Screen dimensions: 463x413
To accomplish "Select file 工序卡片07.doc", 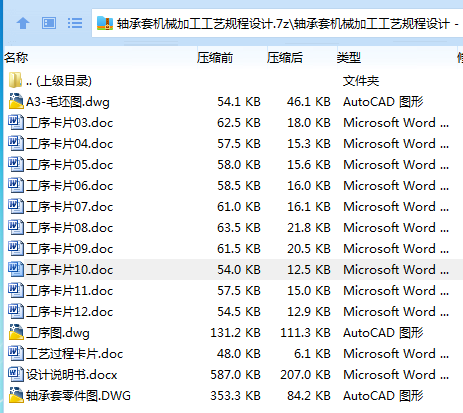I will coord(70,207).
